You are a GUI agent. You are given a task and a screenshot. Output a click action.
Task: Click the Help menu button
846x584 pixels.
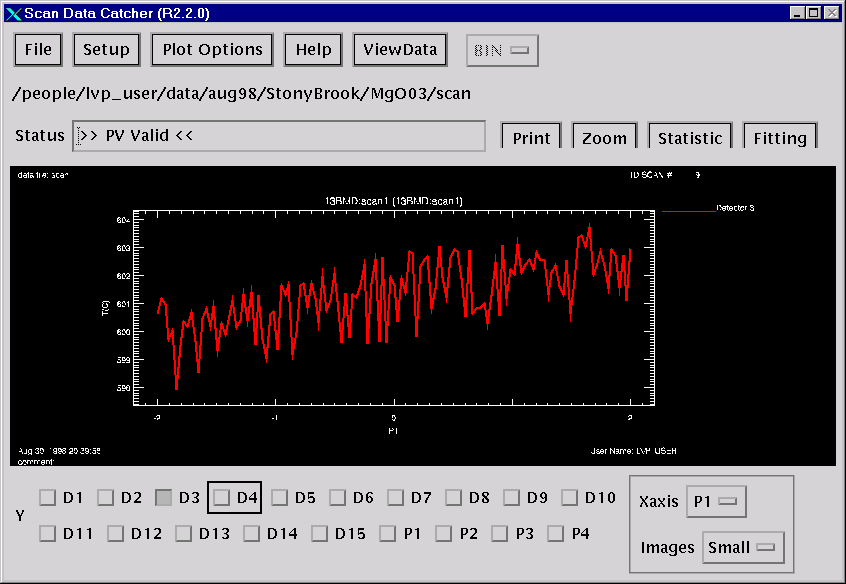tap(313, 50)
